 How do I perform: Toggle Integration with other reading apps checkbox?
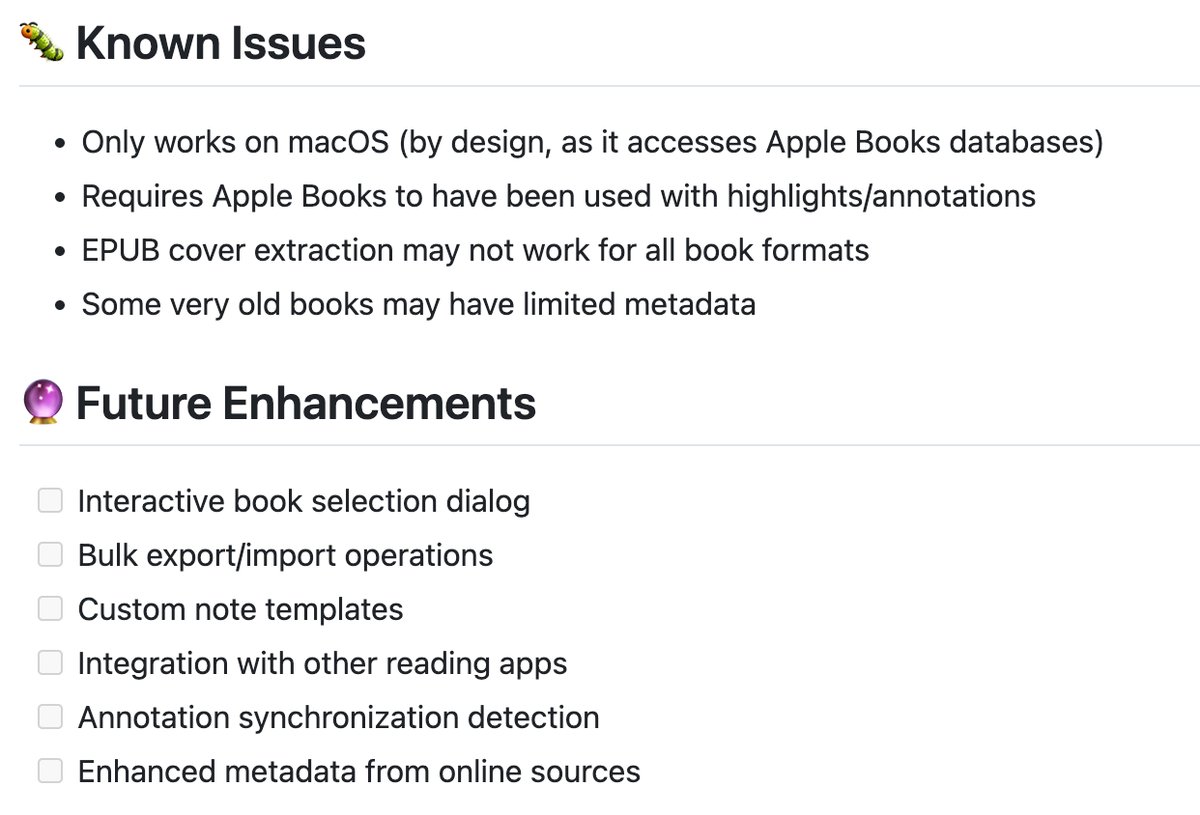pyautogui.click(x=50, y=662)
